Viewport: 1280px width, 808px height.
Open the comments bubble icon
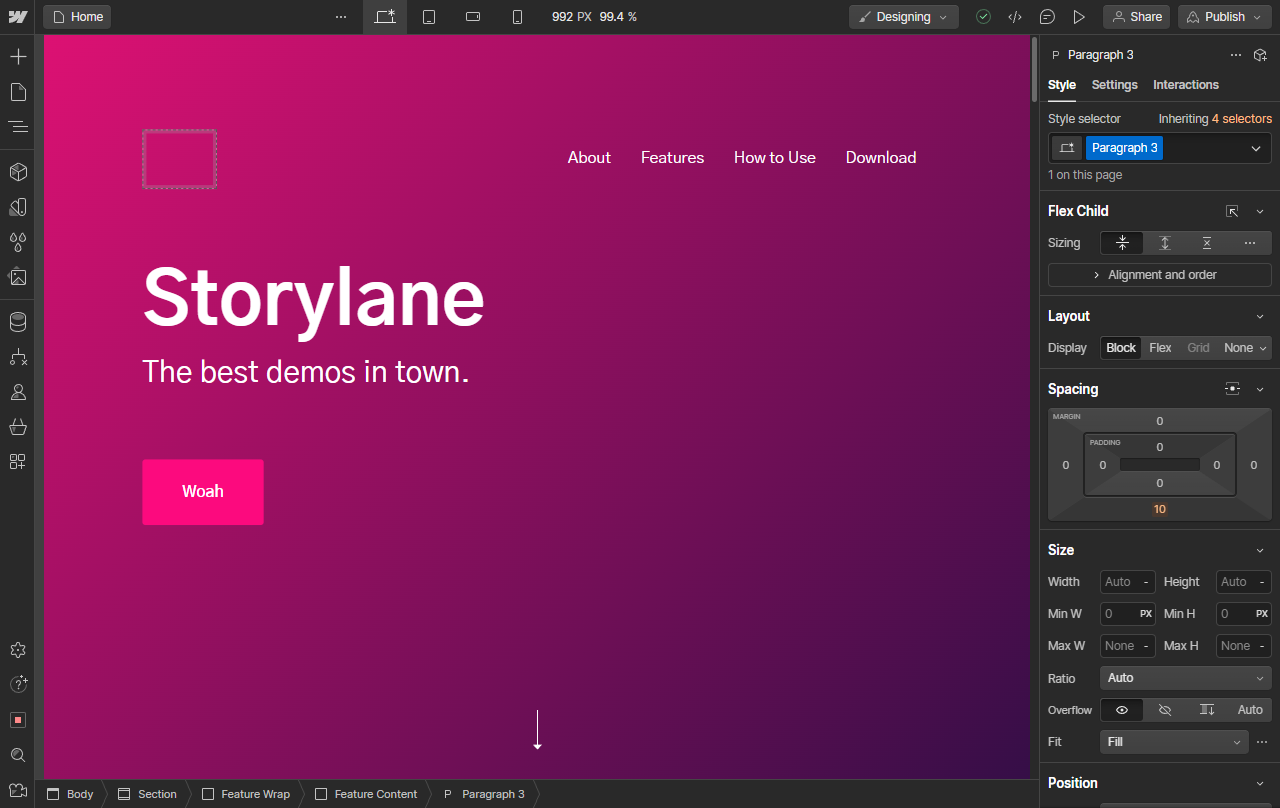coord(1047,17)
